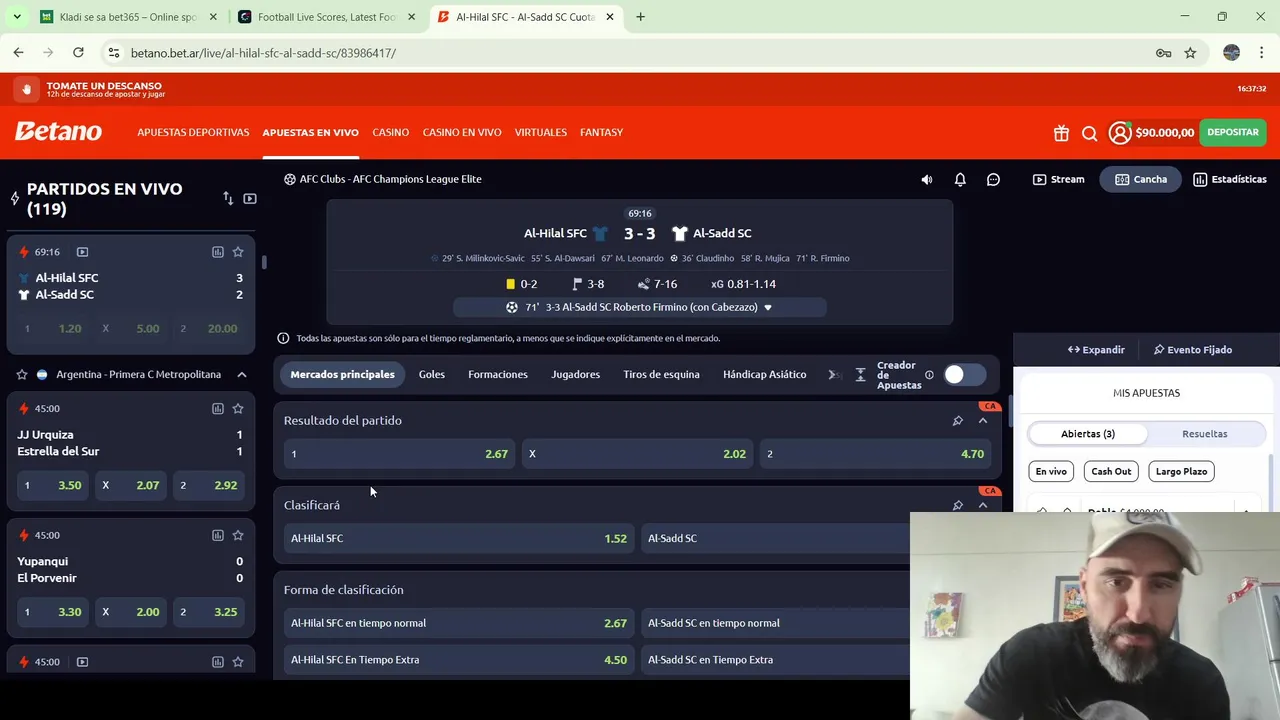Viewport: 1280px width, 720px height.
Task: Select the Jugadores tab
Action: tap(576, 375)
